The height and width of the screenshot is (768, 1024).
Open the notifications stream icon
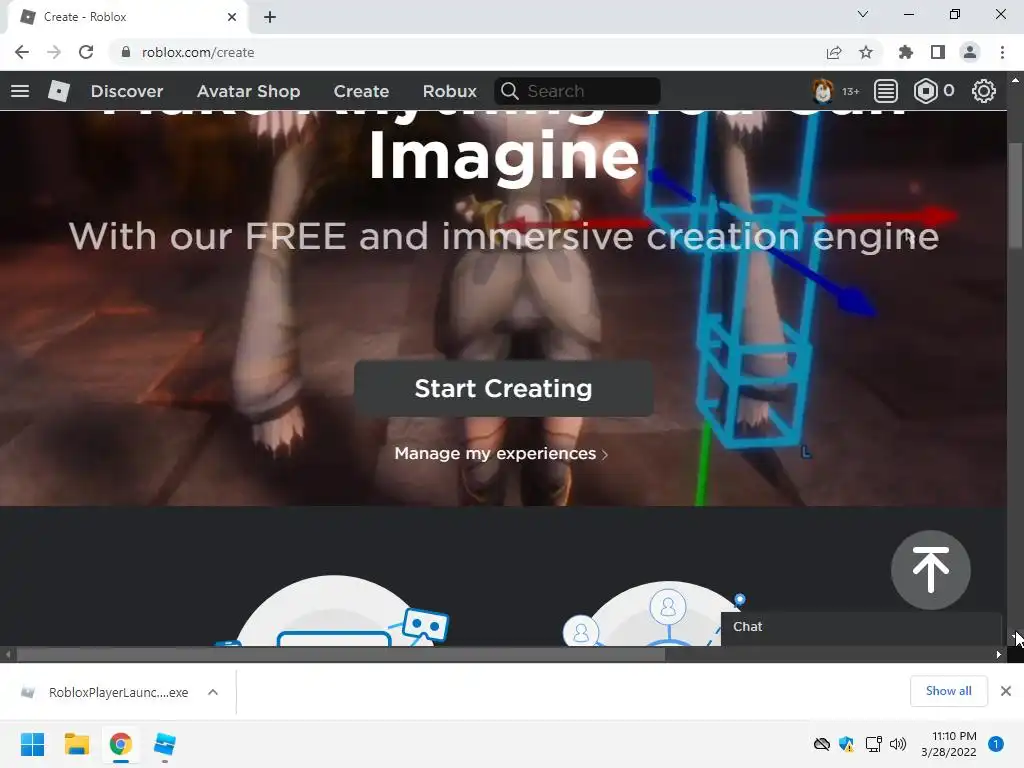885,91
